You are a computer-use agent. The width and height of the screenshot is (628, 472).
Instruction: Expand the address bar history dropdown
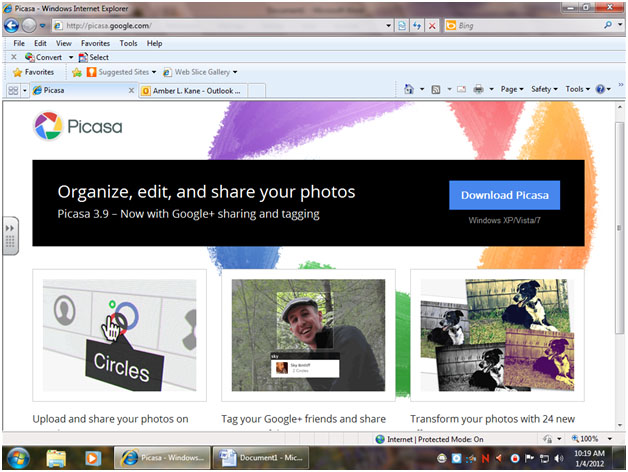pos(388,26)
